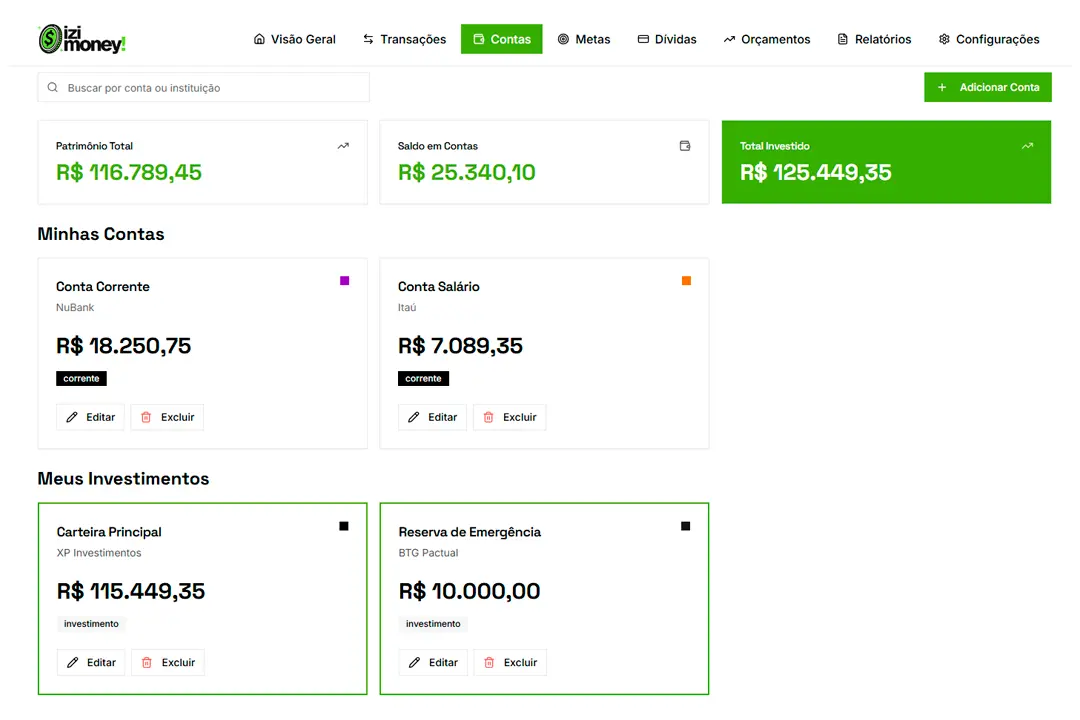Click the Adicionar Conta button

988,87
